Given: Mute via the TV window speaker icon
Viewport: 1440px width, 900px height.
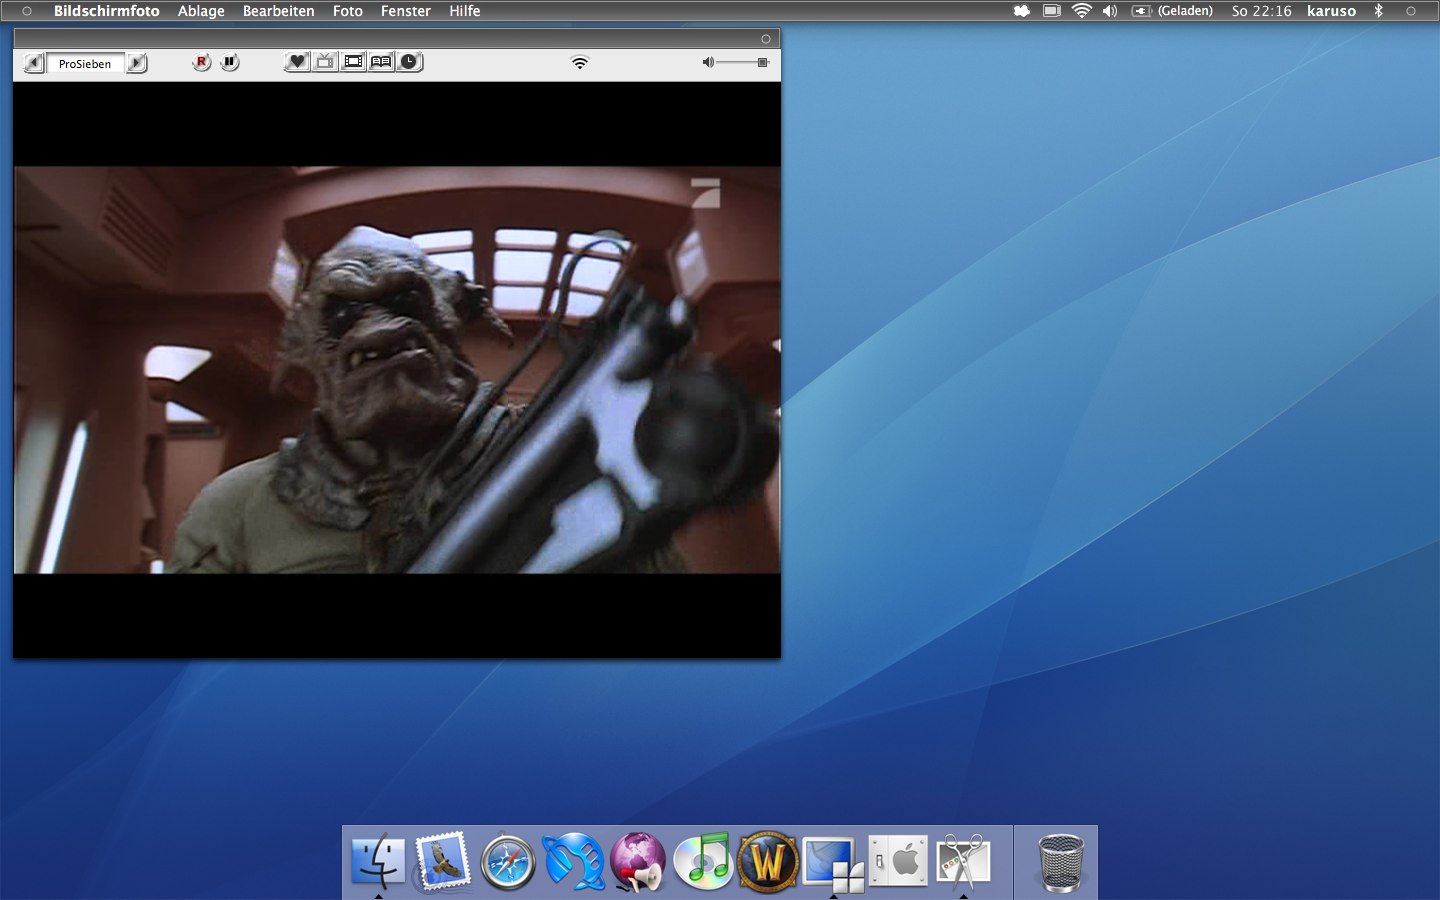Looking at the screenshot, I should (708, 62).
